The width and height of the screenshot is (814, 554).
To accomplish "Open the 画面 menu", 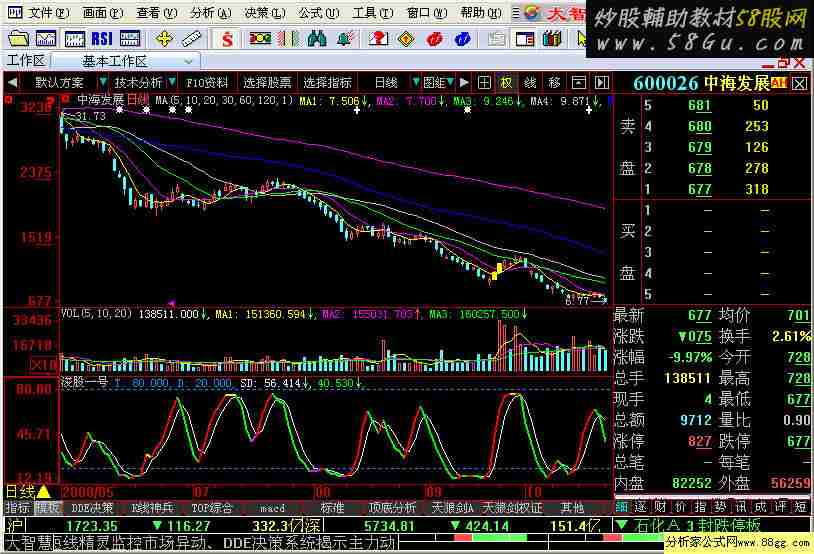I will 102,12.
